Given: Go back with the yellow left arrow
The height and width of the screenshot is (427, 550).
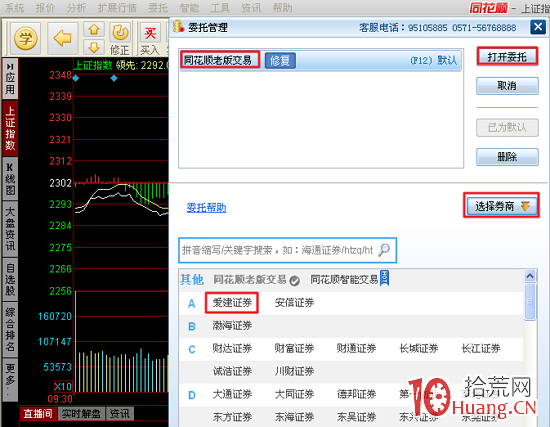Looking at the screenshot, I should coord(62,38).
